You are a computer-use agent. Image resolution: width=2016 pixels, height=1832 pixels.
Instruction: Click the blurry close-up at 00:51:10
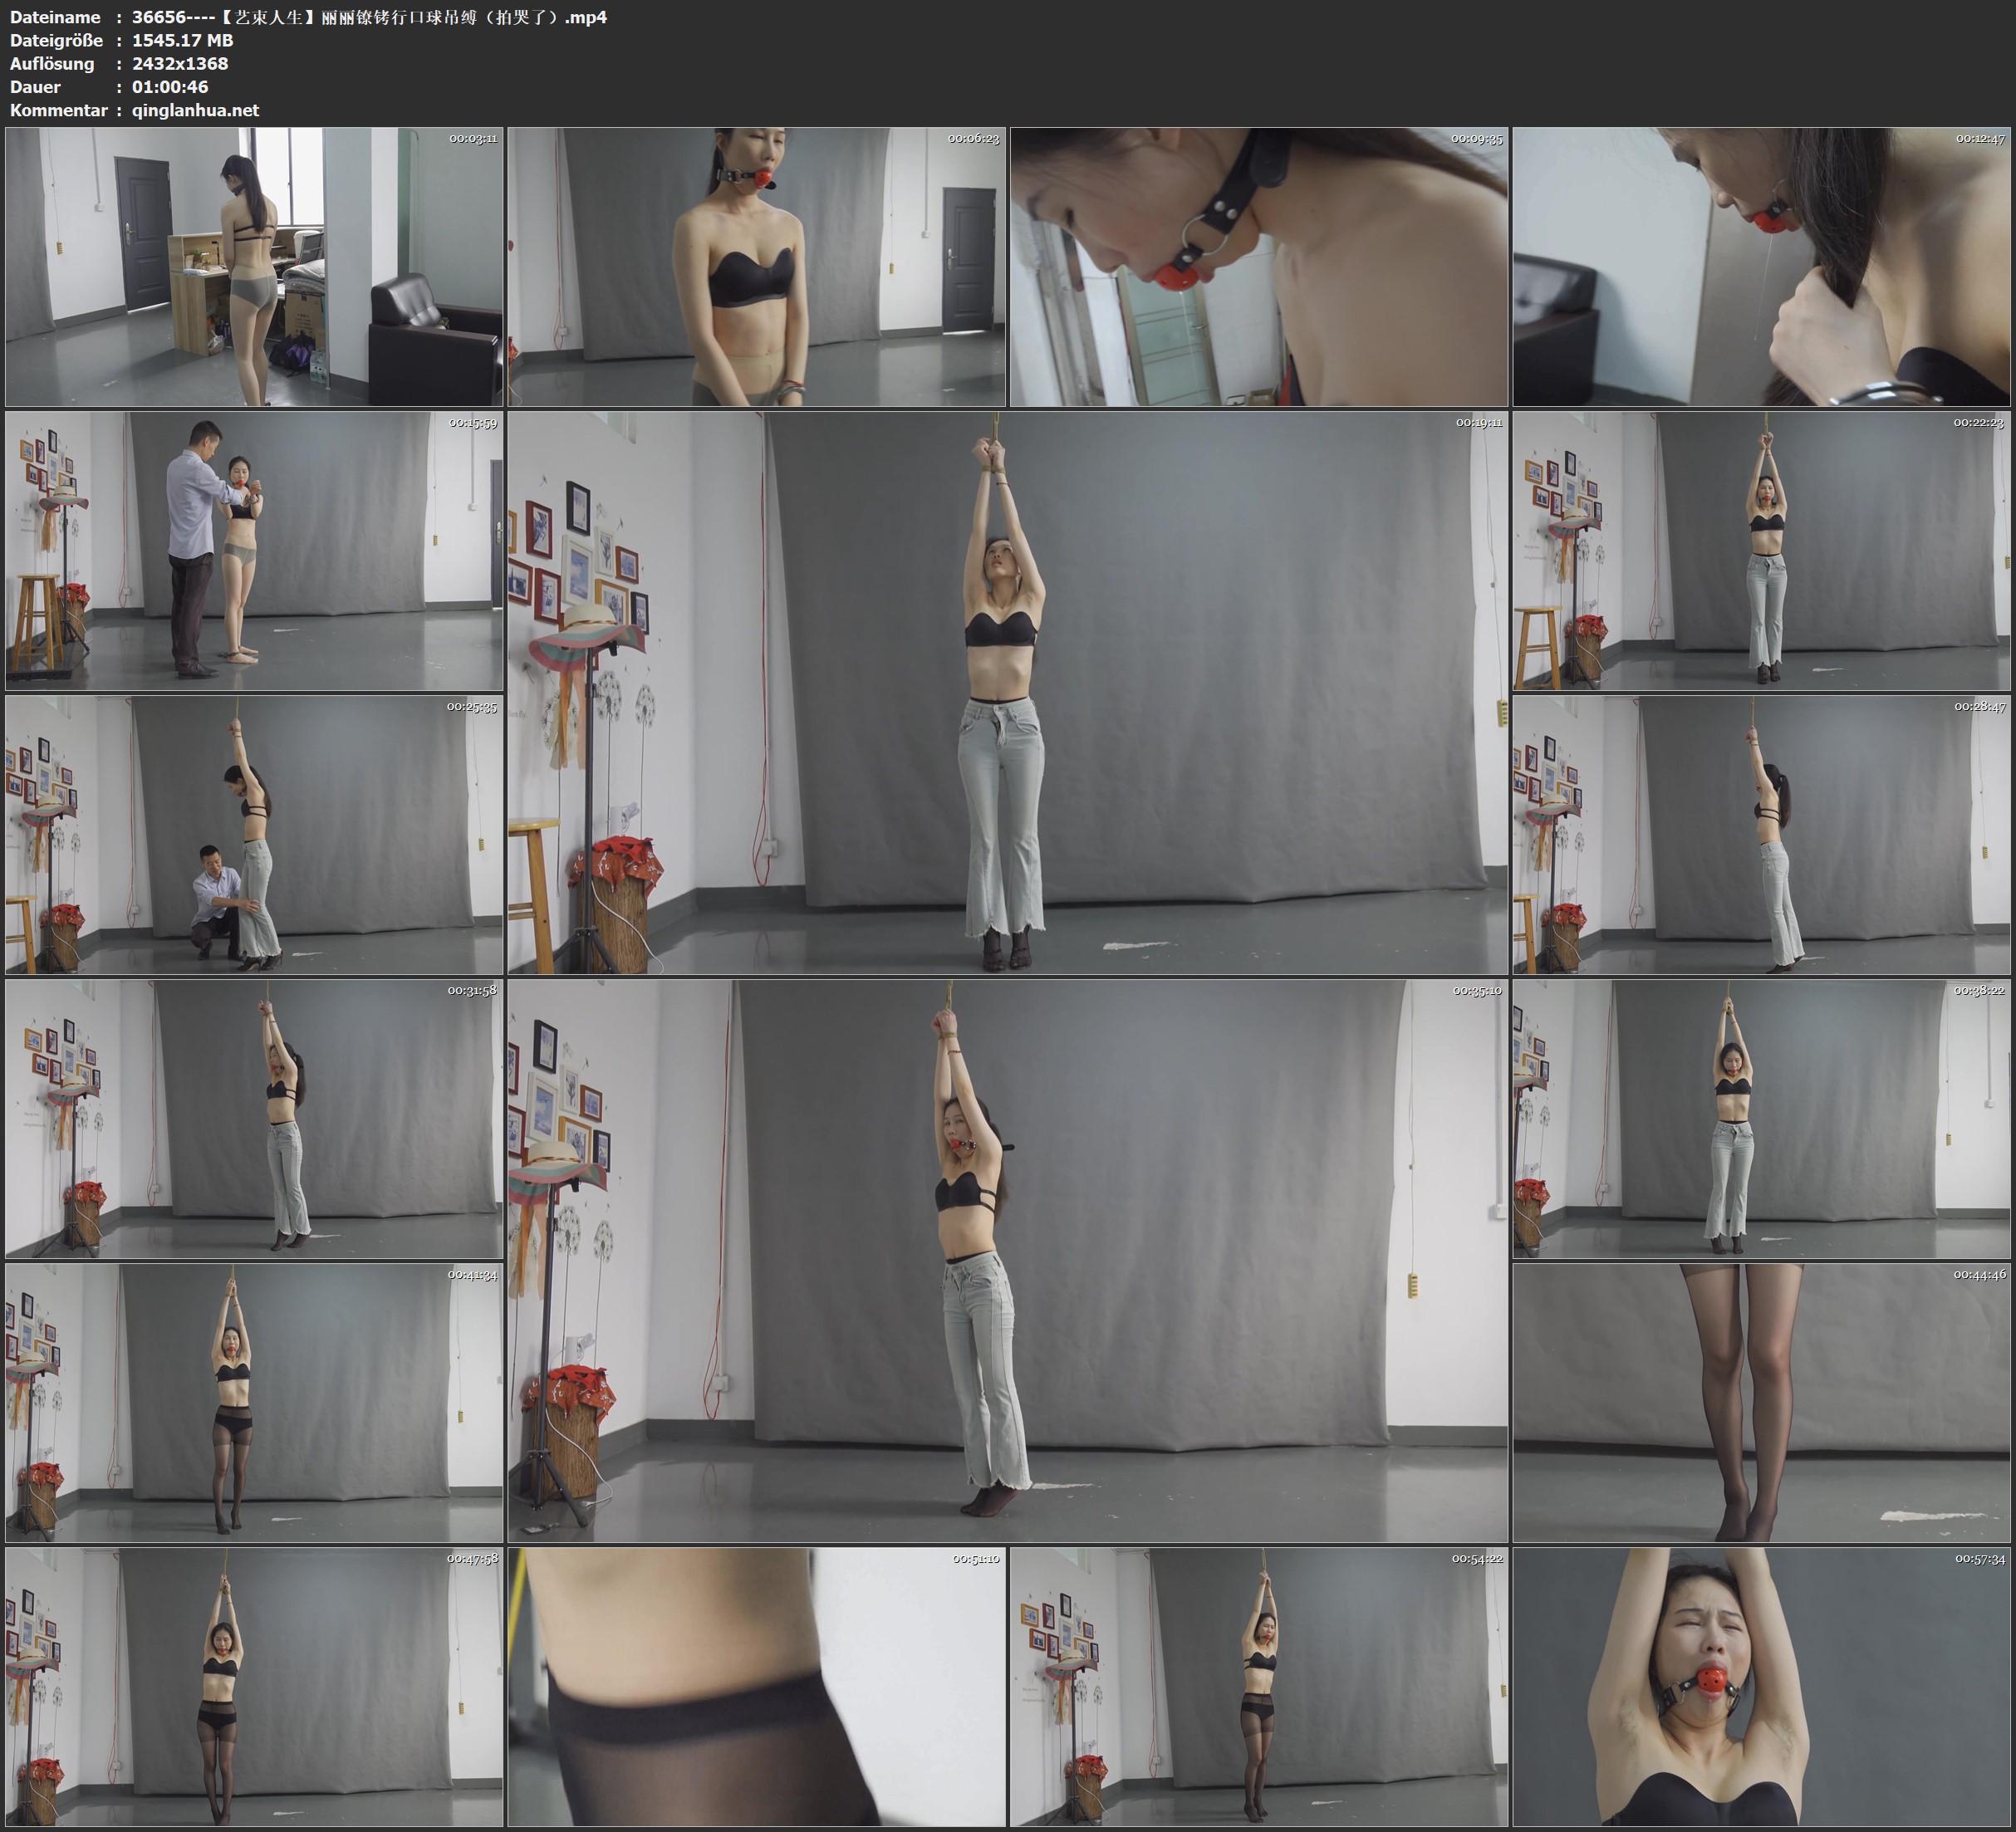(756, 1687)
